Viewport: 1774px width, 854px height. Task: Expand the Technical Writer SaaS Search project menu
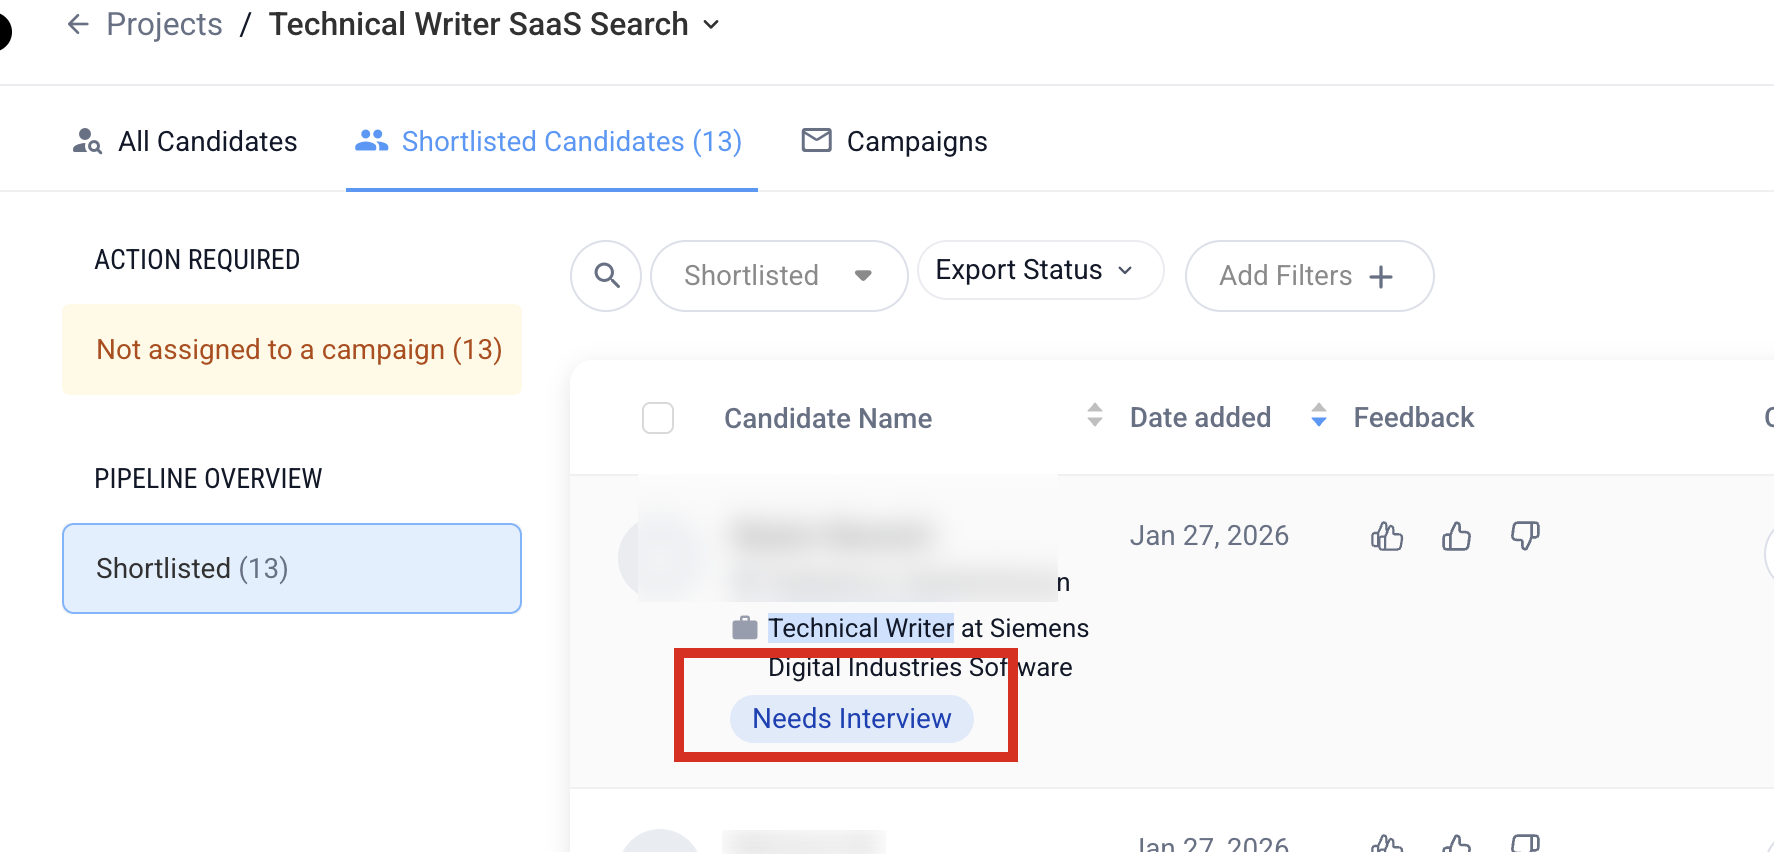pyautogui.click(x=711, y=25)
